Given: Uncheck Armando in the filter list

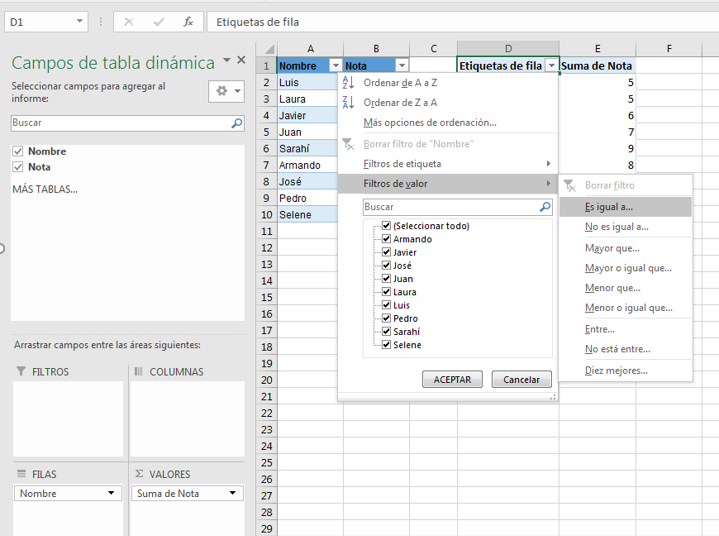Looking at the screenshot, I should point(387,239).
